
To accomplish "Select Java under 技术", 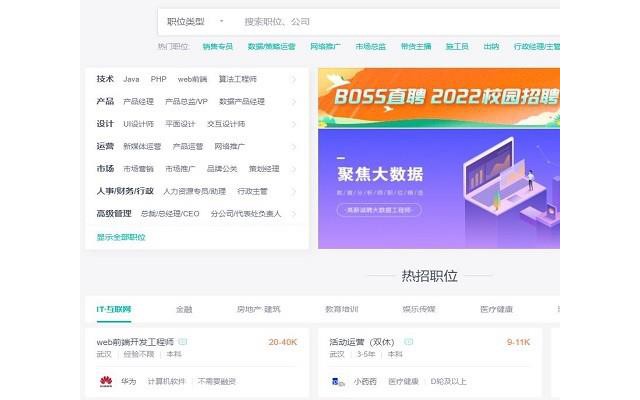I will (x=131, y=79).
